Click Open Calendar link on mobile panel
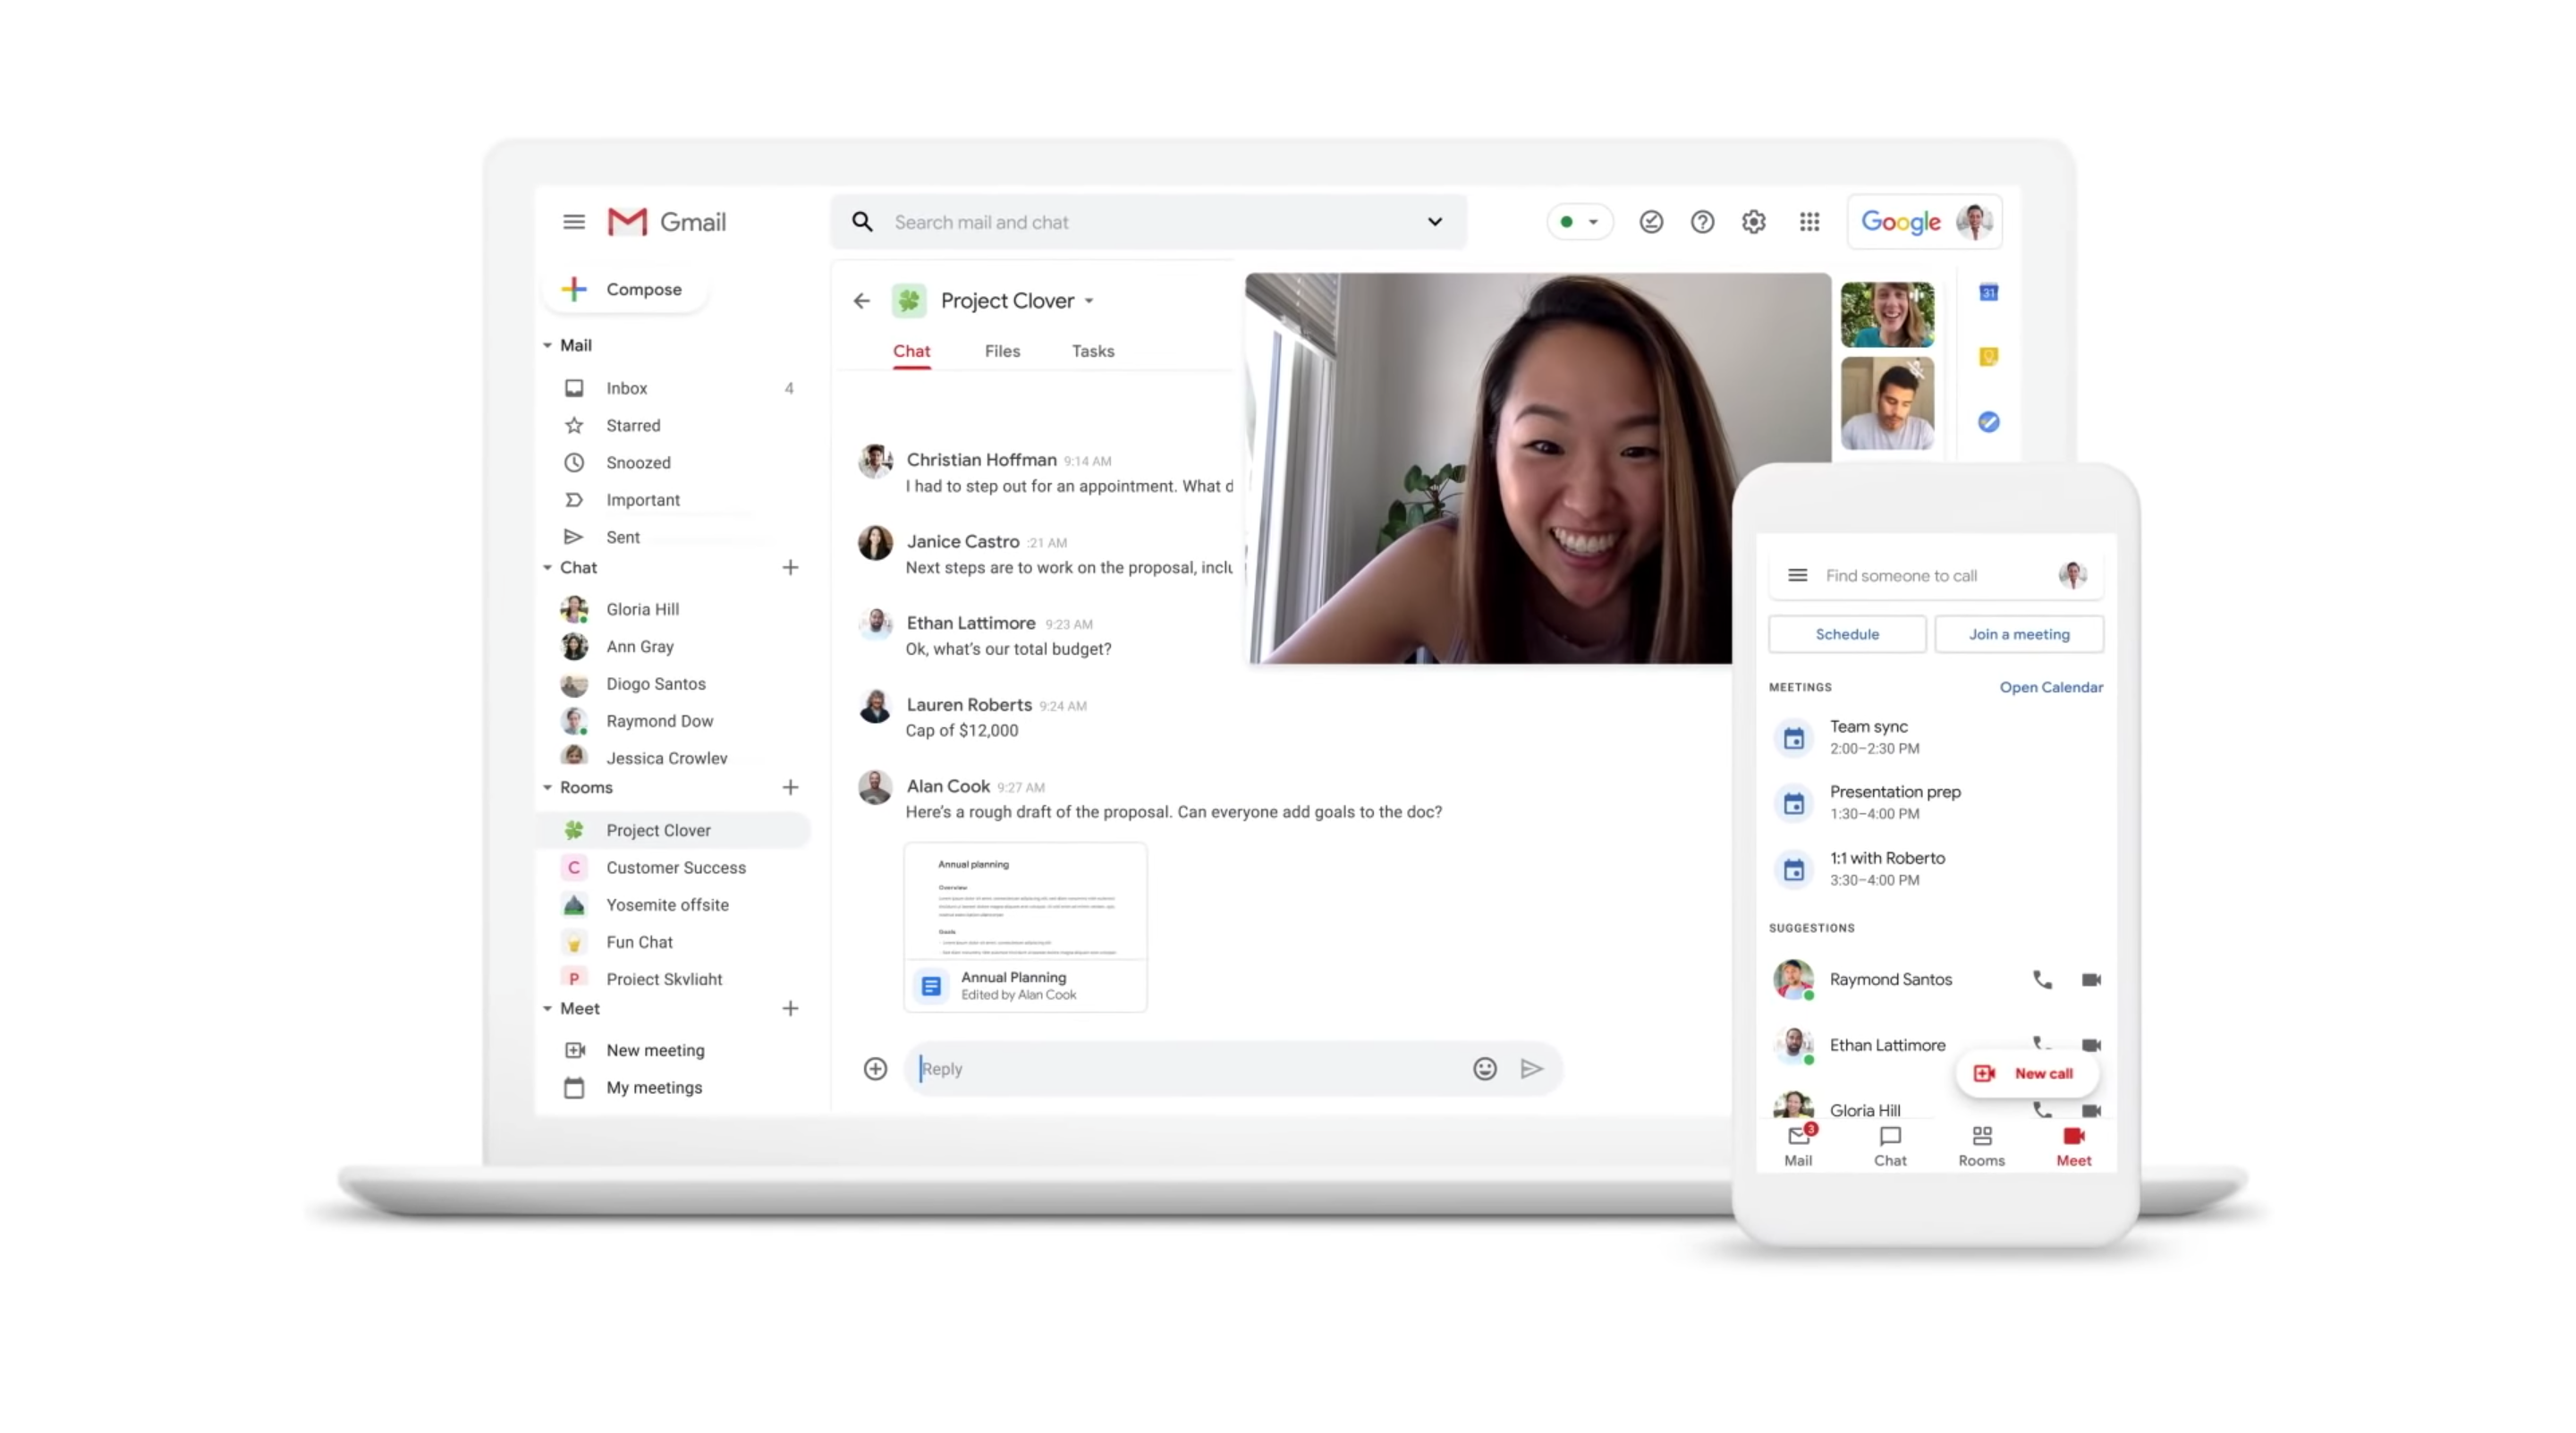This screenshot has height=1433, width=2576. (x=2050, y=686)
